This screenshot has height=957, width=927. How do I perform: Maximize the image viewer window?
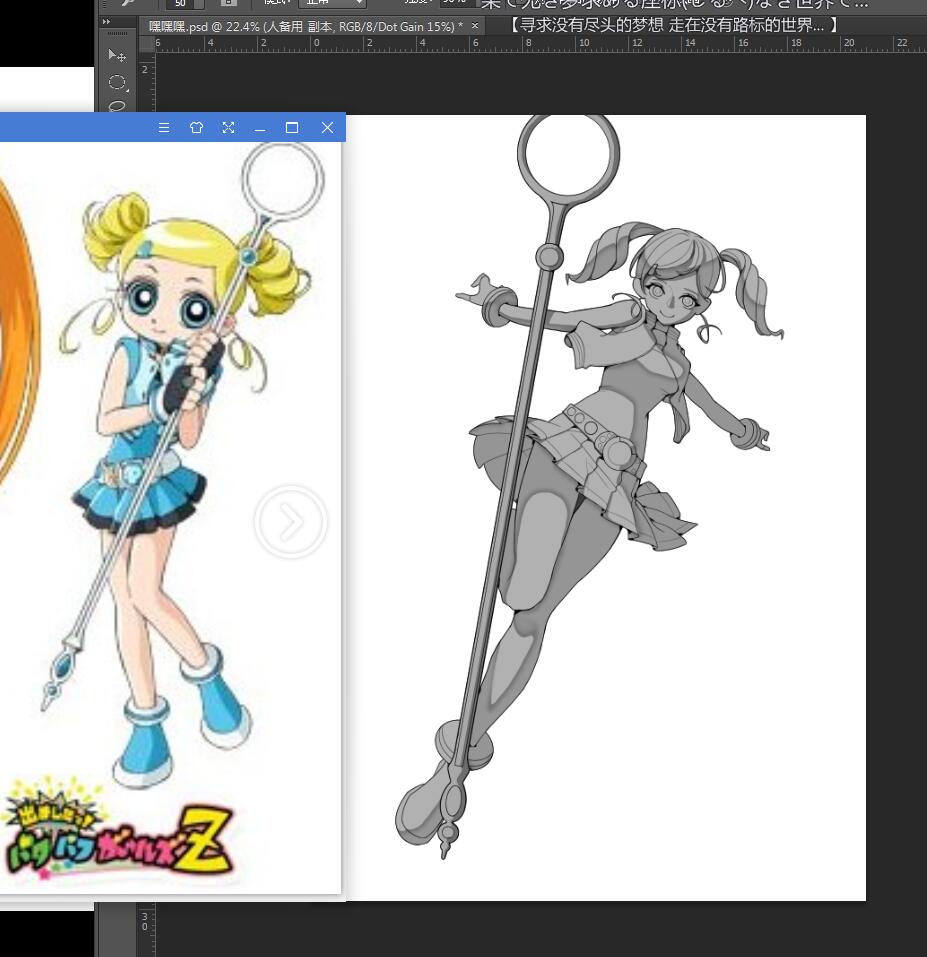pyautogui.click(x=292, y=128)
